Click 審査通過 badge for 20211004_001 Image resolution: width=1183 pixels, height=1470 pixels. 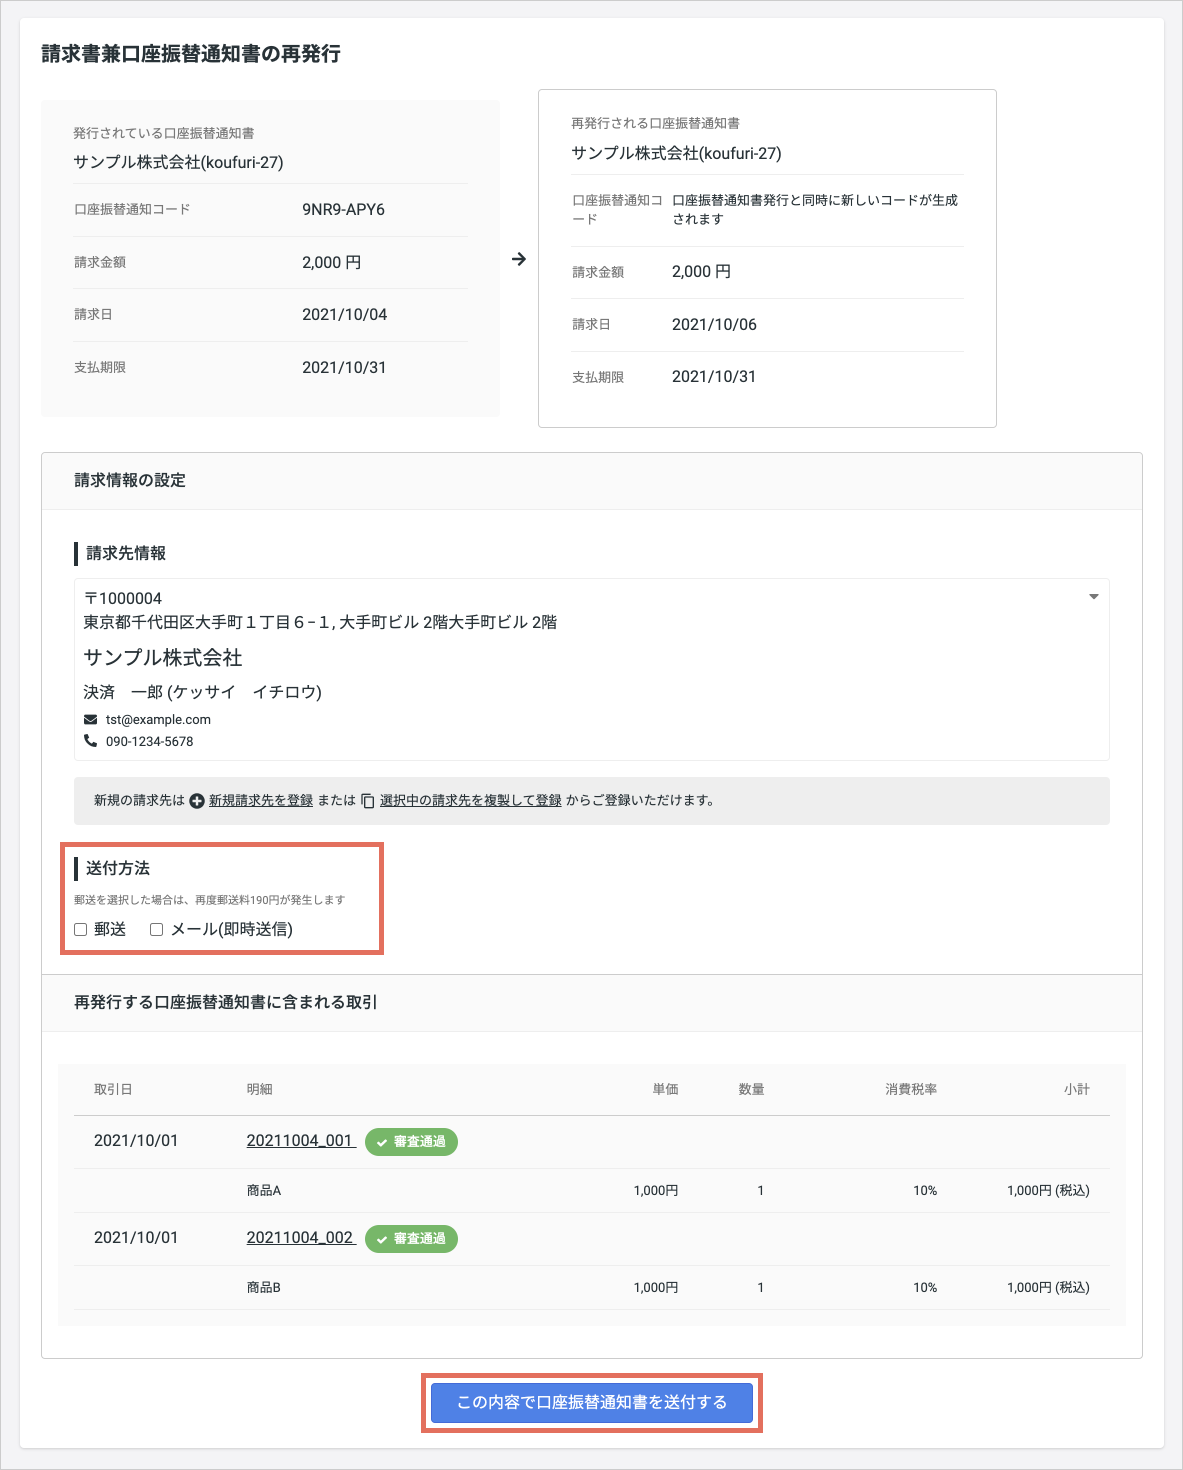411,1142
